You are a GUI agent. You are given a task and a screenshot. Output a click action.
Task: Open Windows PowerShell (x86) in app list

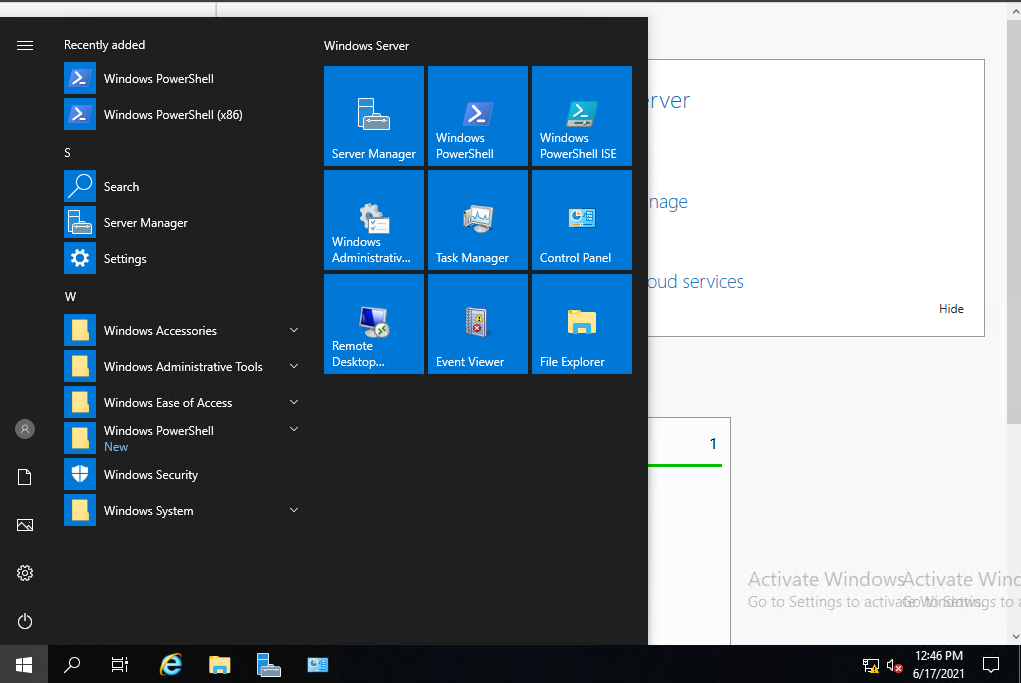click(x=182, y=115)
